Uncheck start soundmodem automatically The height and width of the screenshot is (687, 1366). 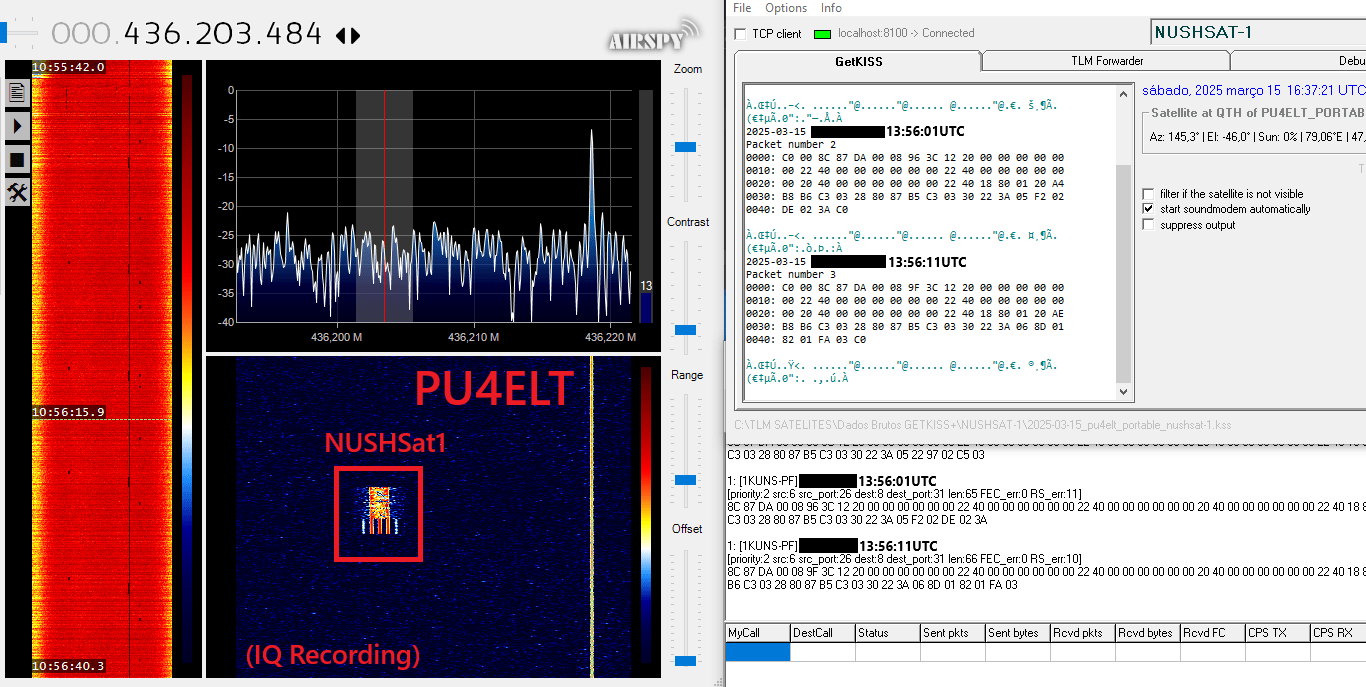tap(1149, 209)
